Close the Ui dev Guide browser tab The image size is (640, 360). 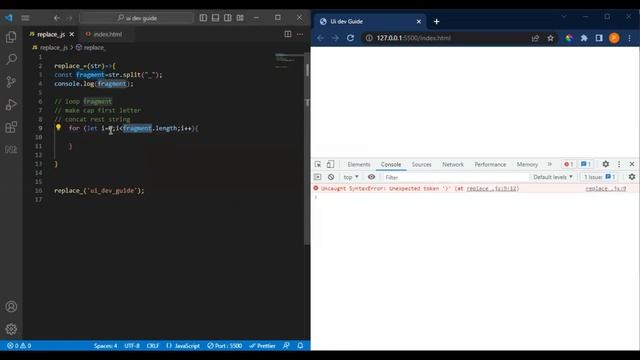point(418,22)
